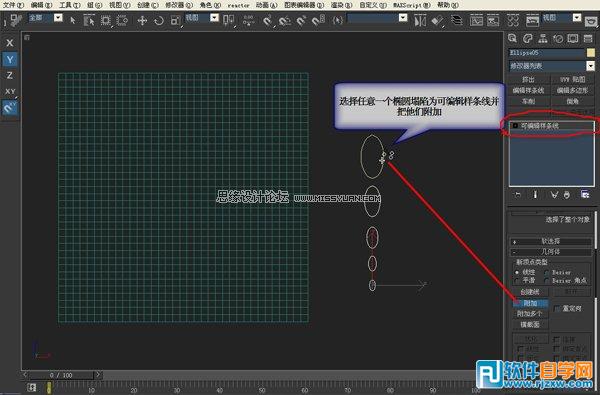600x395 pixels.
Task: Open the object color swatch
Action: pyautogui.click(x=591, y=53)
